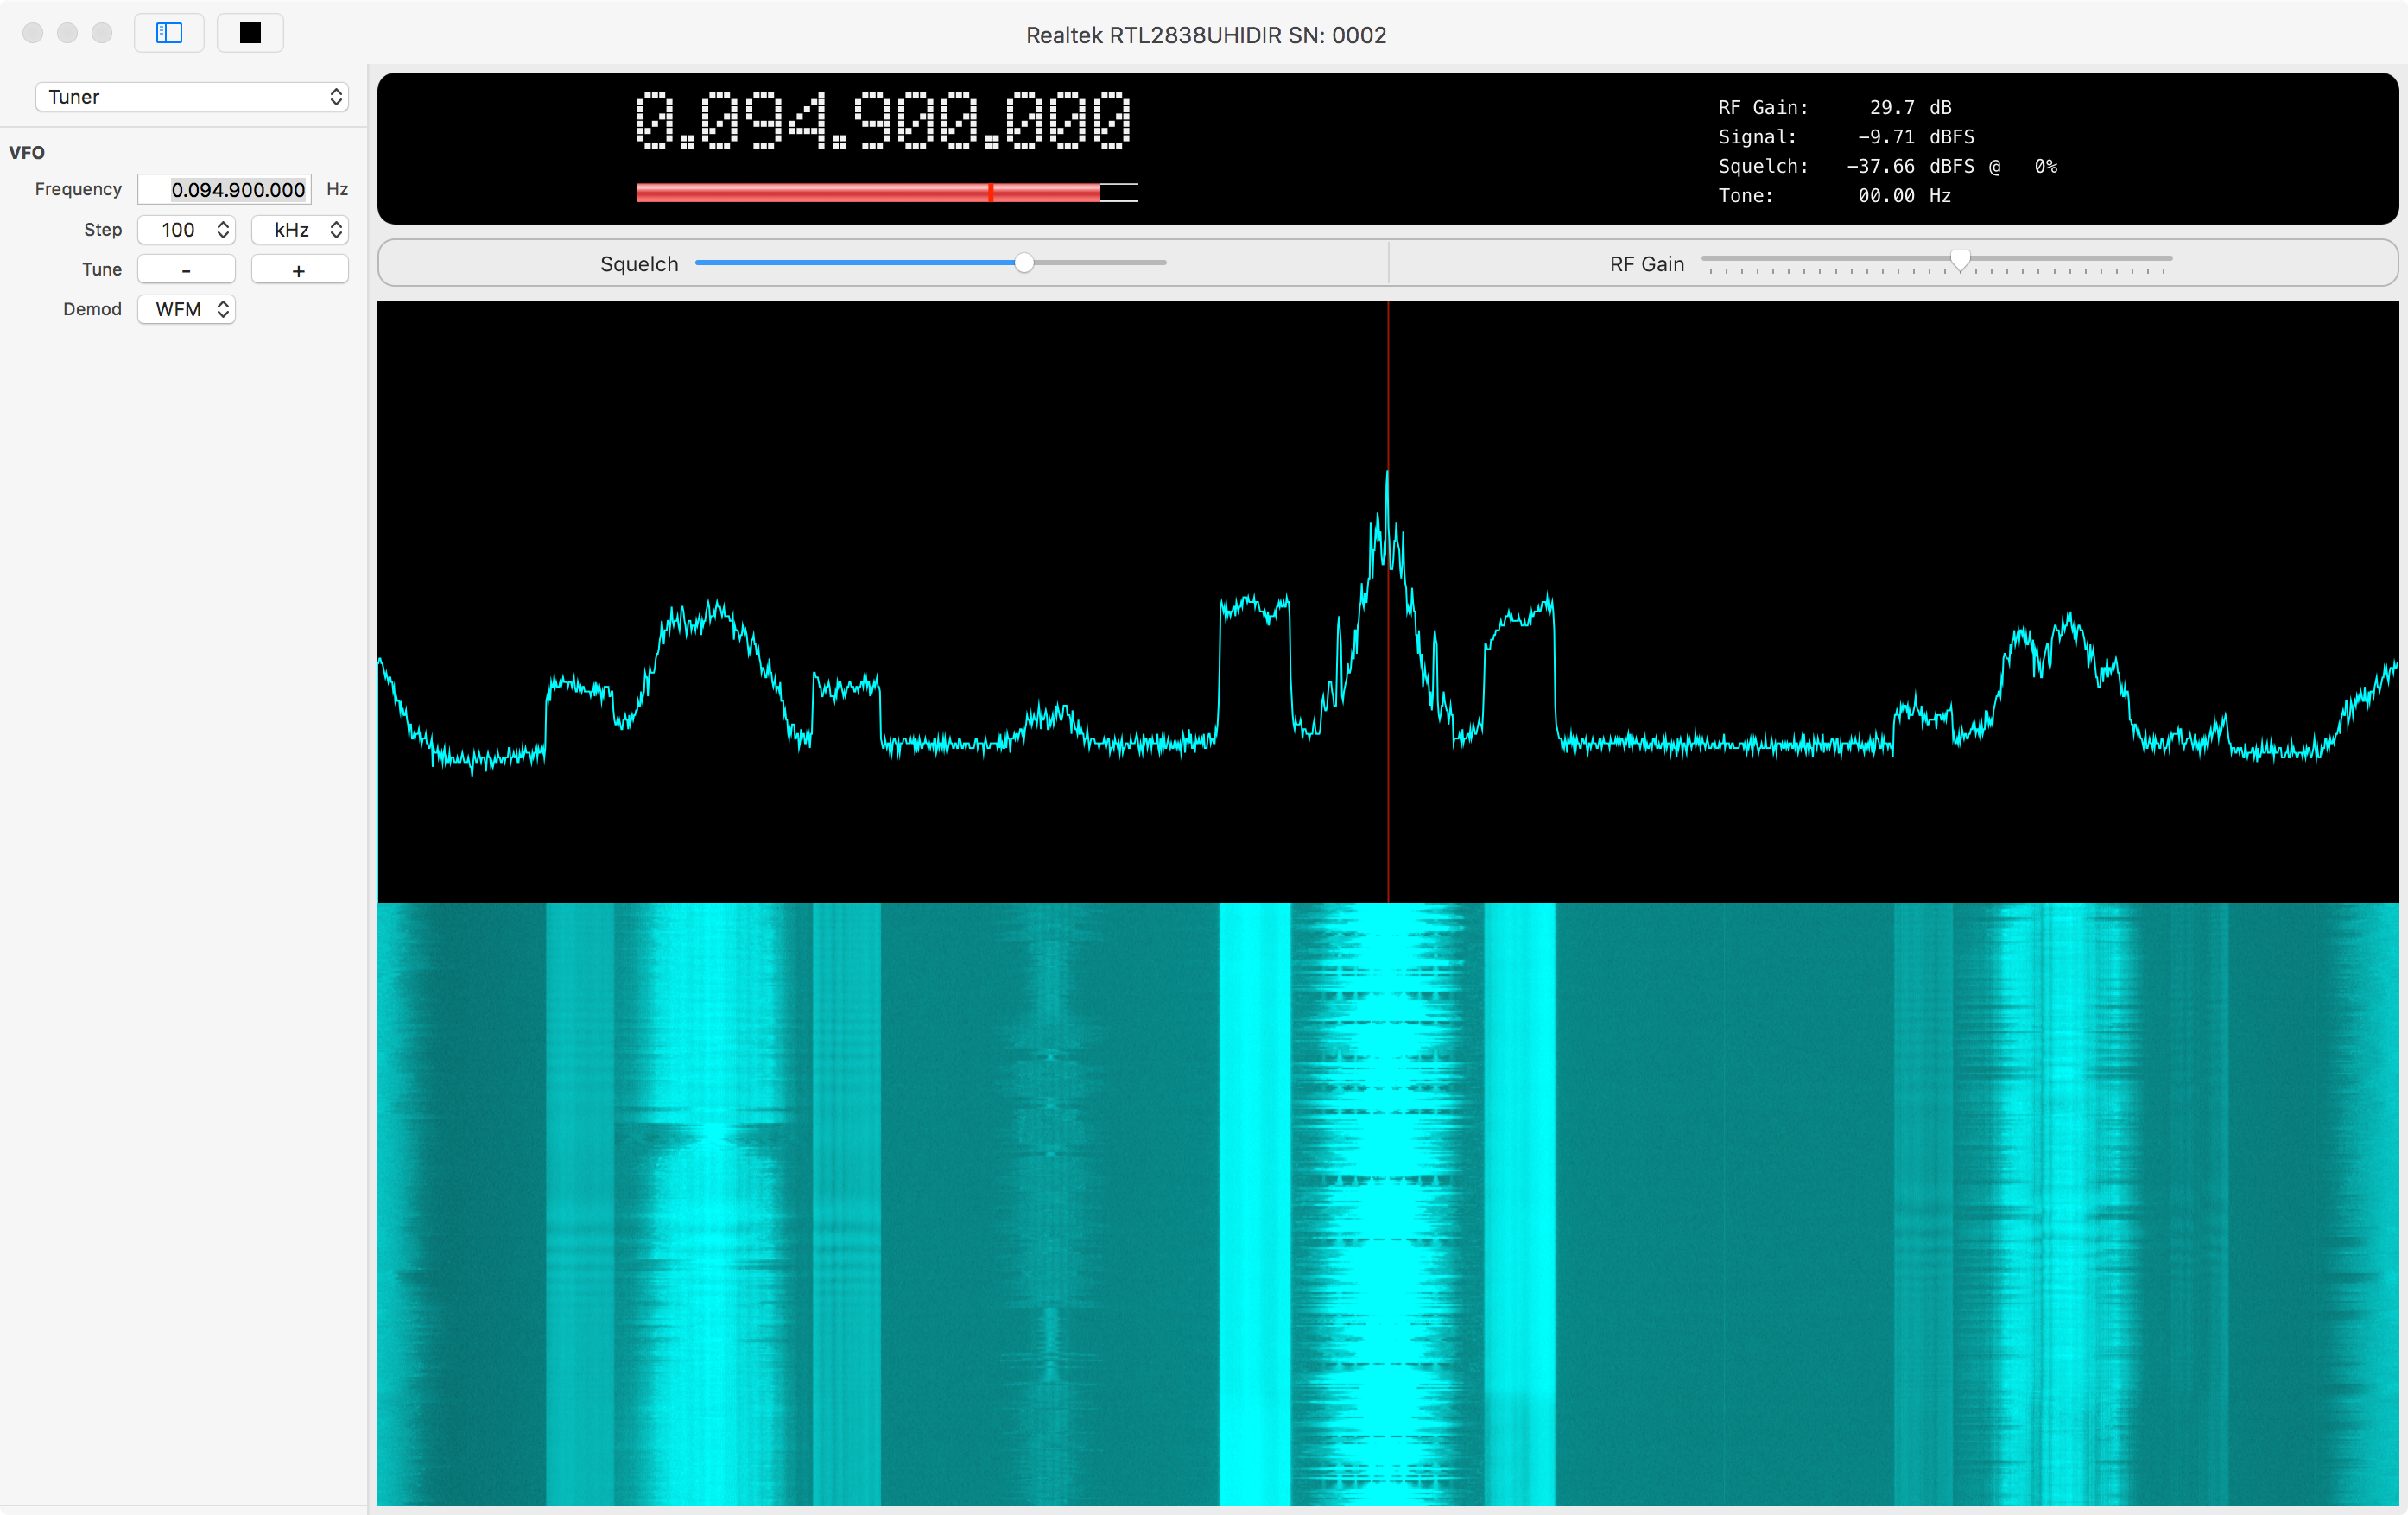Click the macOS window close button
The height and width of the screenshot is (1515, 2408).
tap(33, 33)
